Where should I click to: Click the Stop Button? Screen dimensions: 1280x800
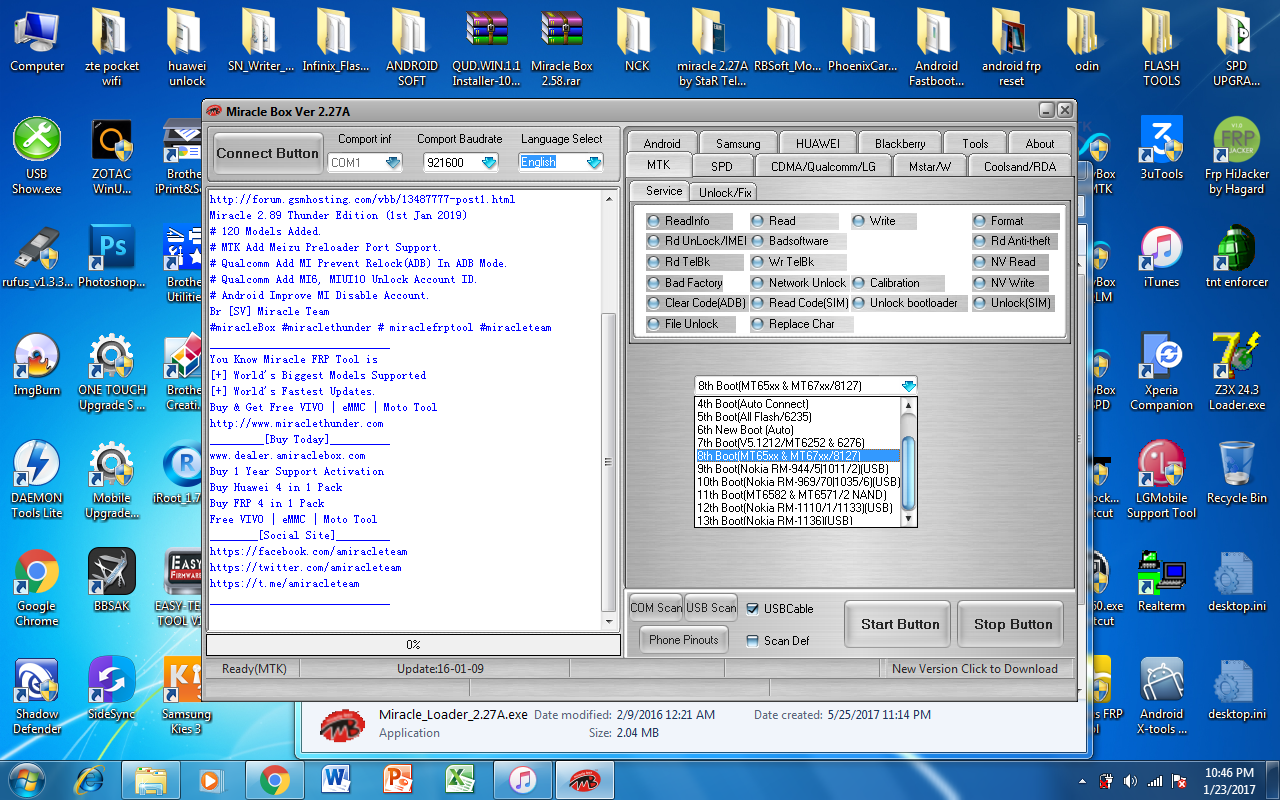point(1013,624)
